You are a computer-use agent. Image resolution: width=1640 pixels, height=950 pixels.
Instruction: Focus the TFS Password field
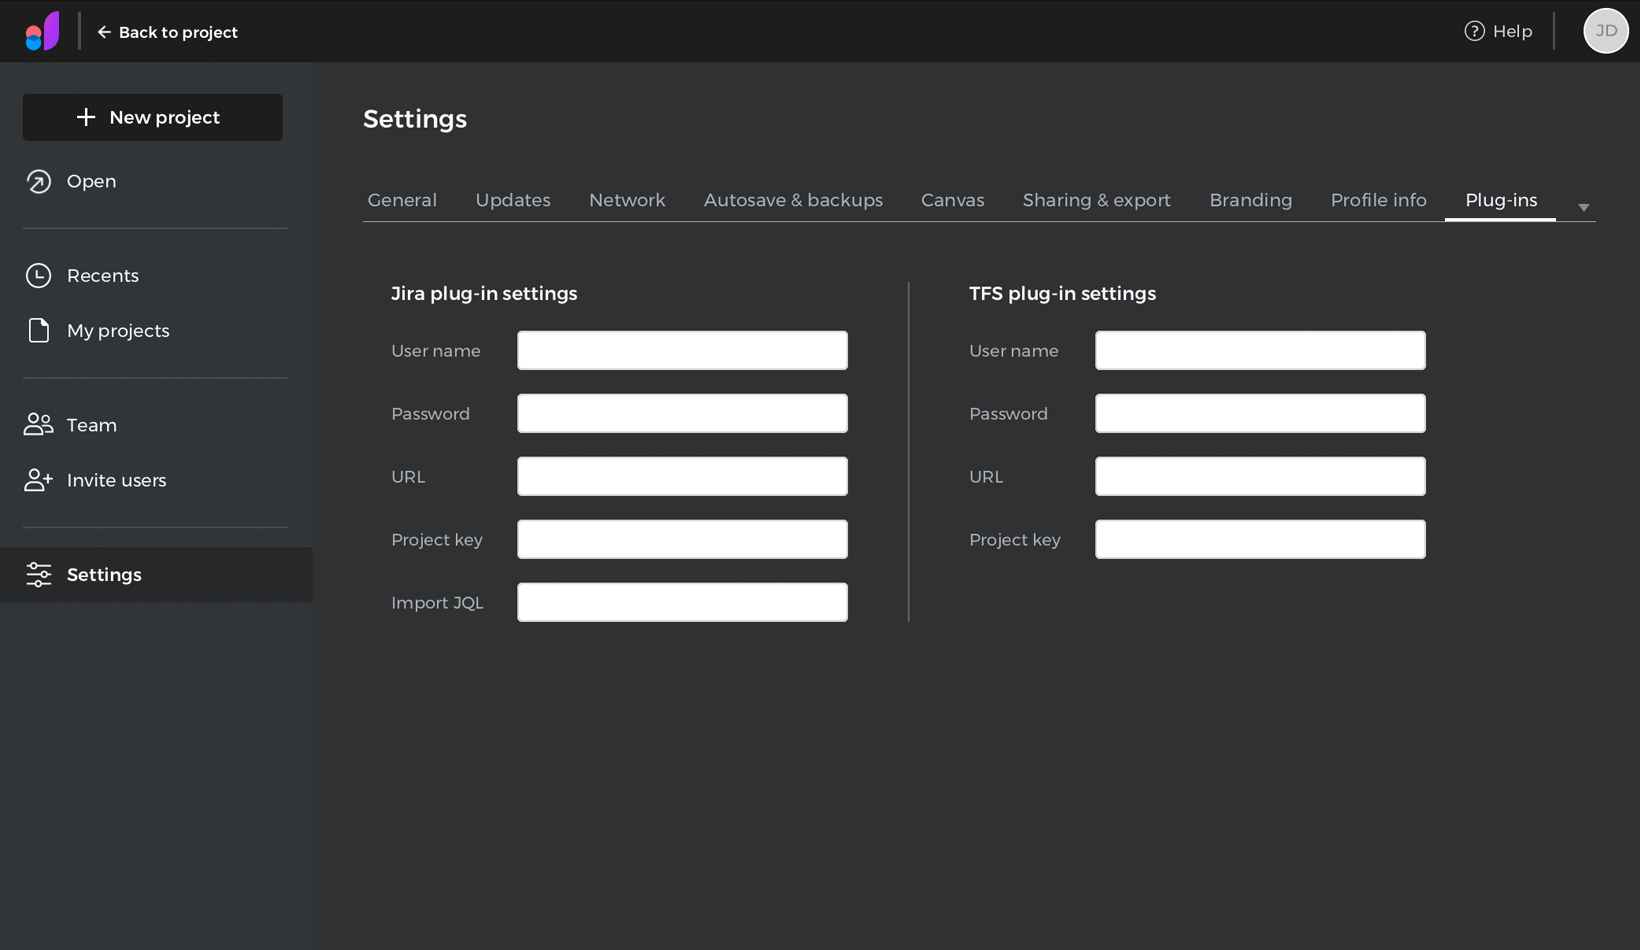1260,413
